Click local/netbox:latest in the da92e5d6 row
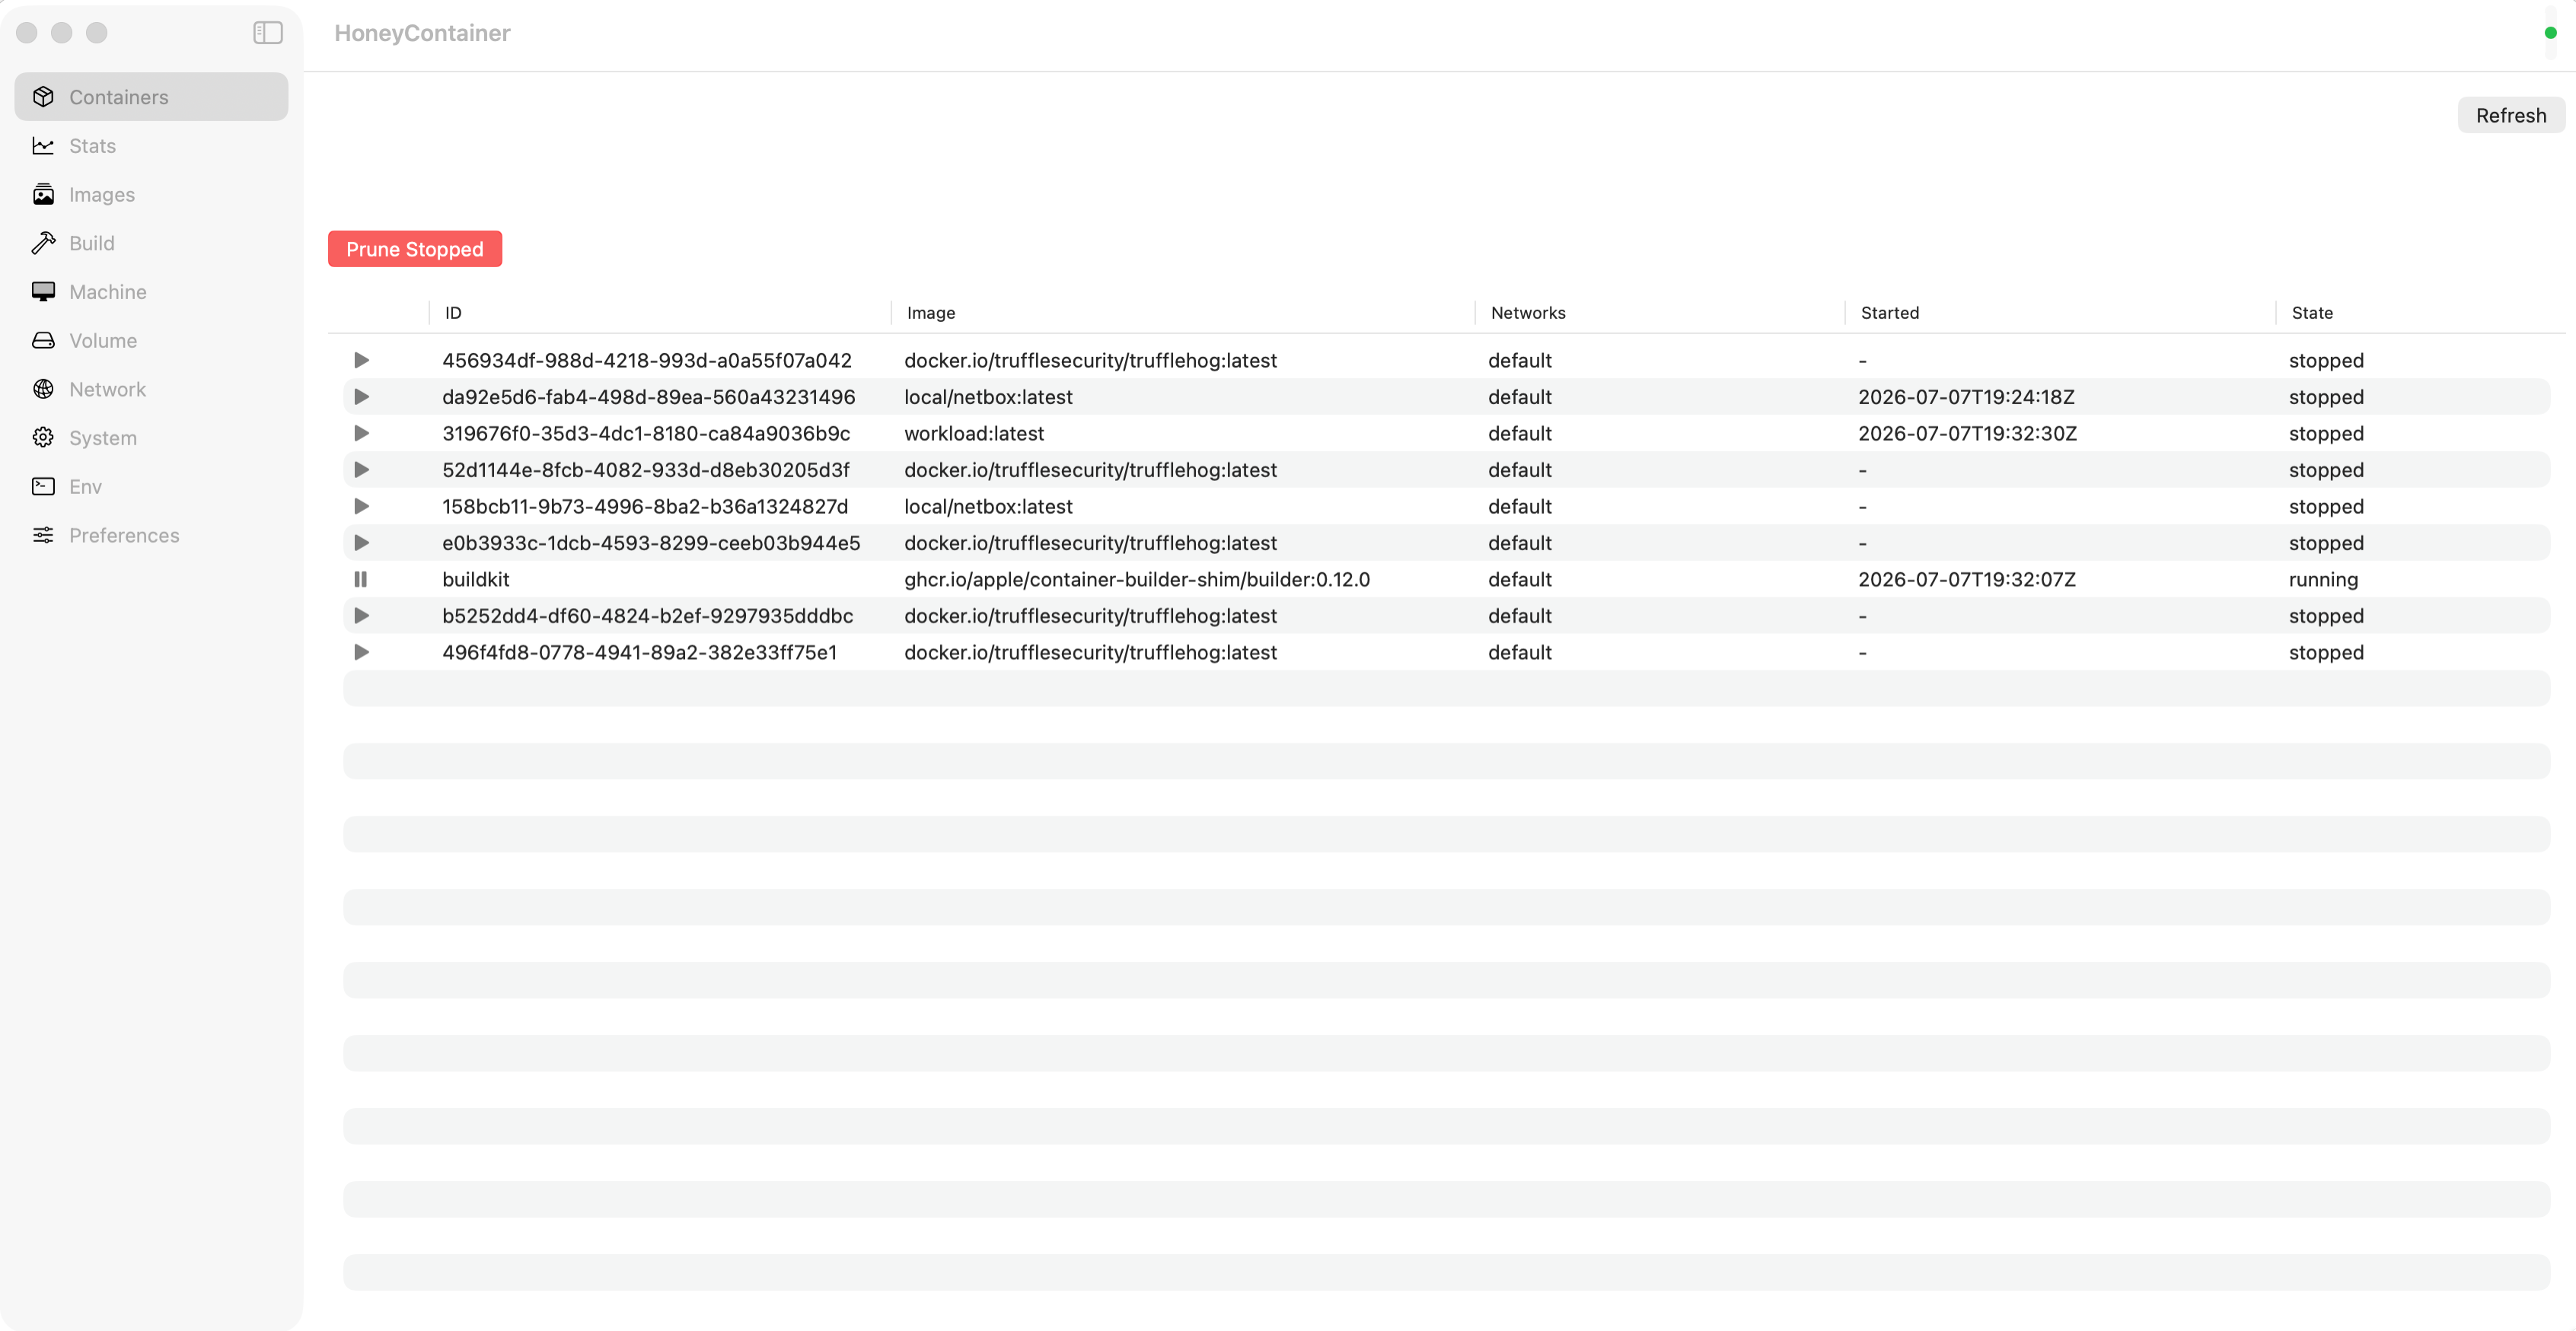The height and width of the screenshot is (1331, 2576). pyautogui.click(x=988, y=397)
